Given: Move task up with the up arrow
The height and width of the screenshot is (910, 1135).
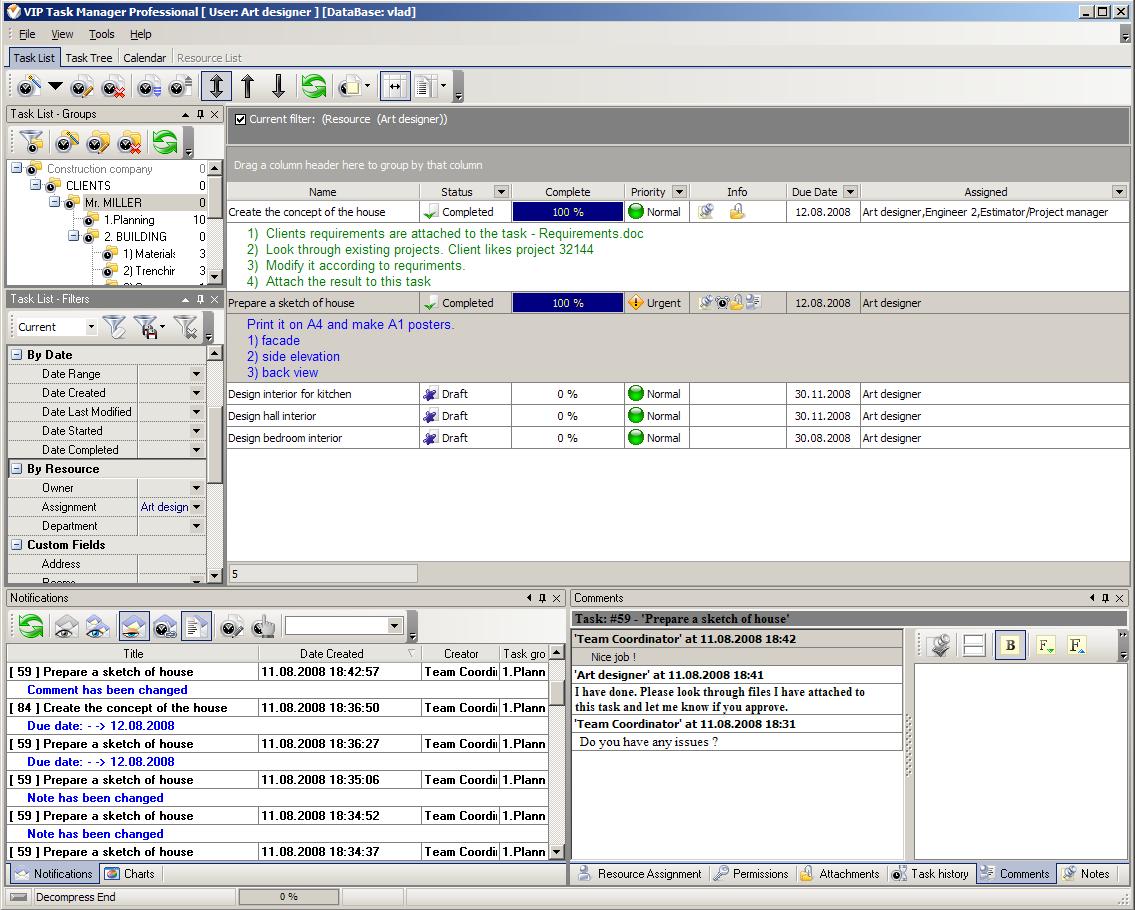Looking at the screenshot, I should (x=248, y=86).
